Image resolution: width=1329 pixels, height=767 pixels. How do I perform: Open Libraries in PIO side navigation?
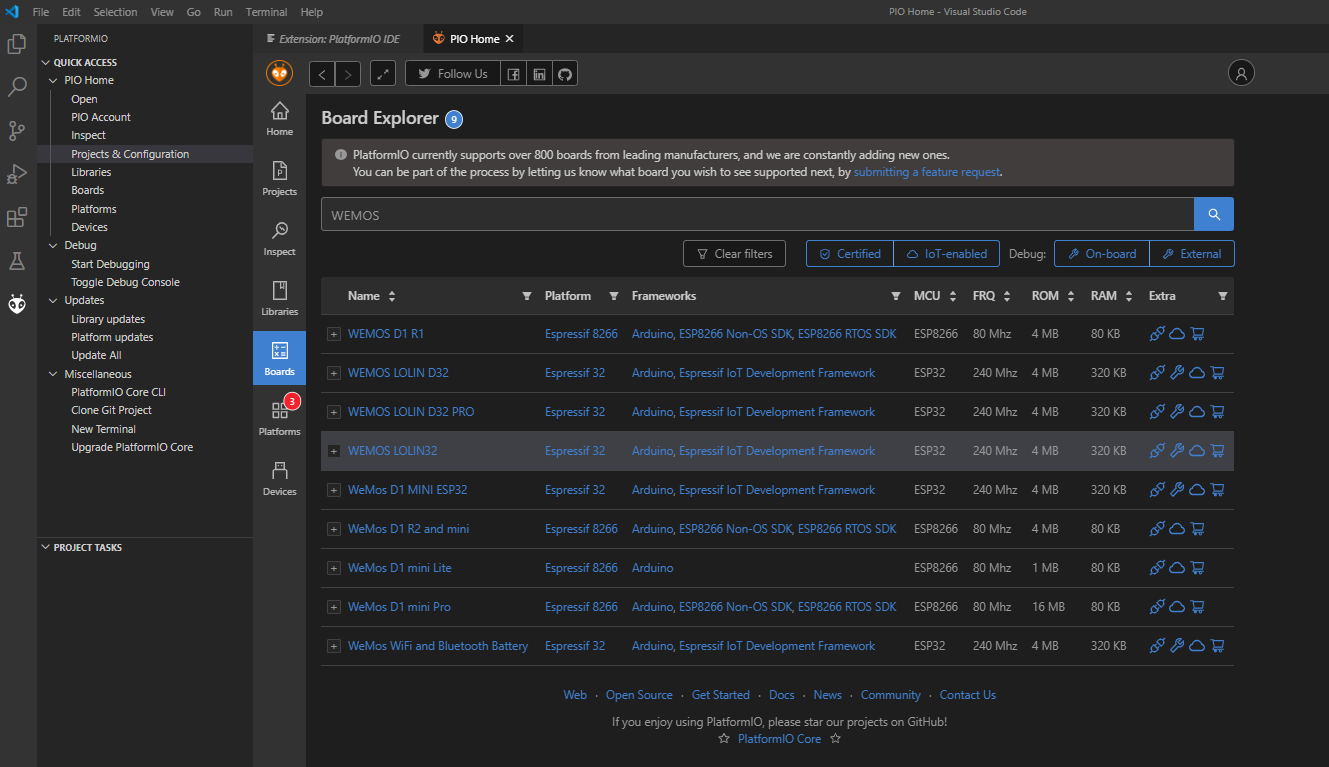280,299
